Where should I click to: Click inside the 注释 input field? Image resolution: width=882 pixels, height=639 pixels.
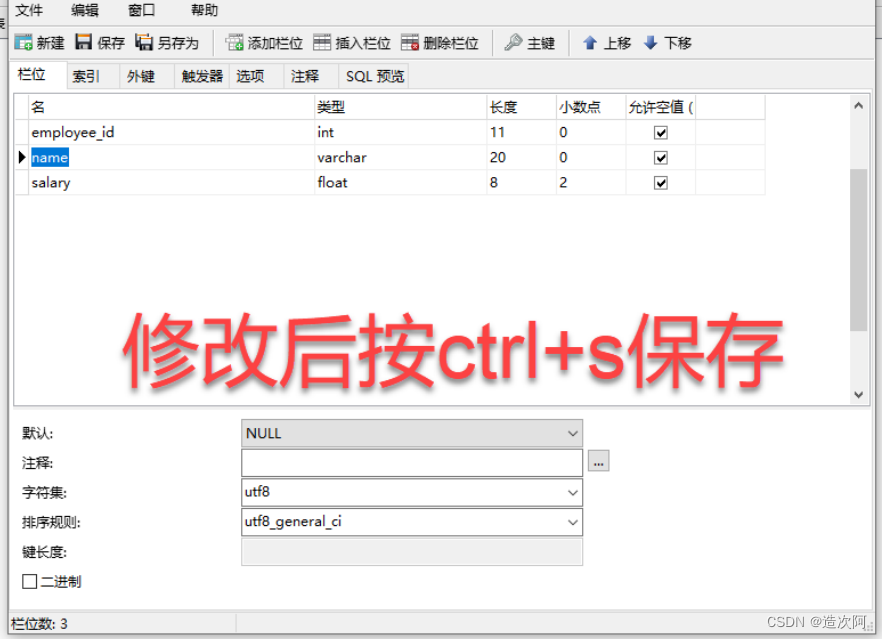pyautogui.click(x=410, y=461)
